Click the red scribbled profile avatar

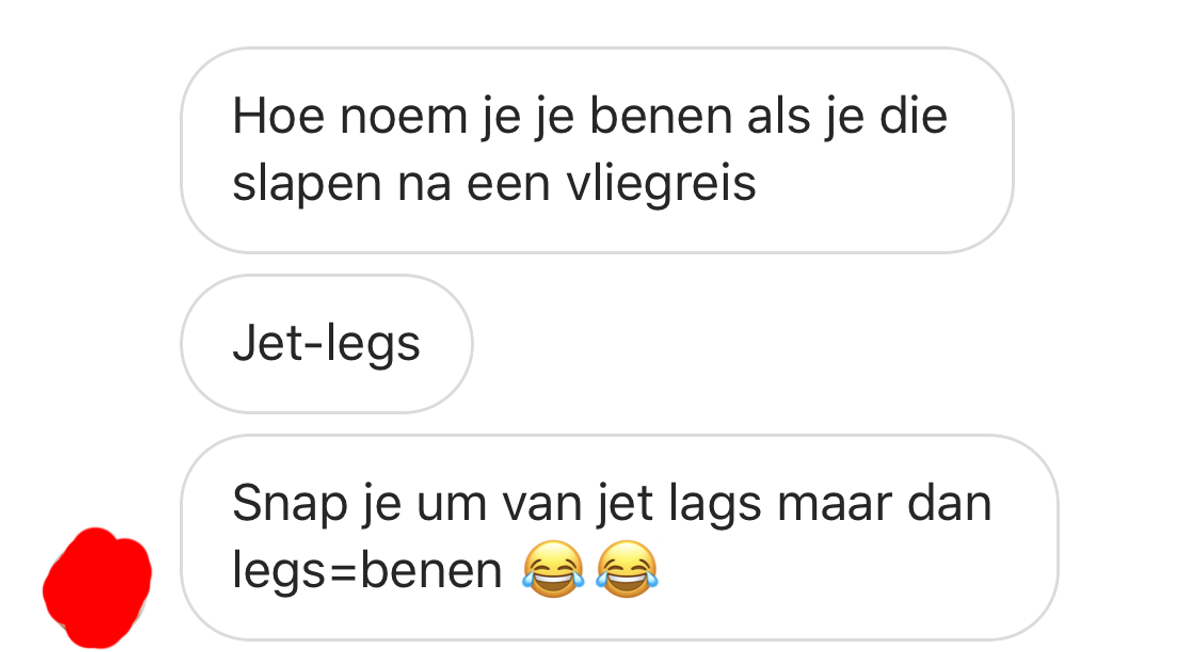point(97,583)
